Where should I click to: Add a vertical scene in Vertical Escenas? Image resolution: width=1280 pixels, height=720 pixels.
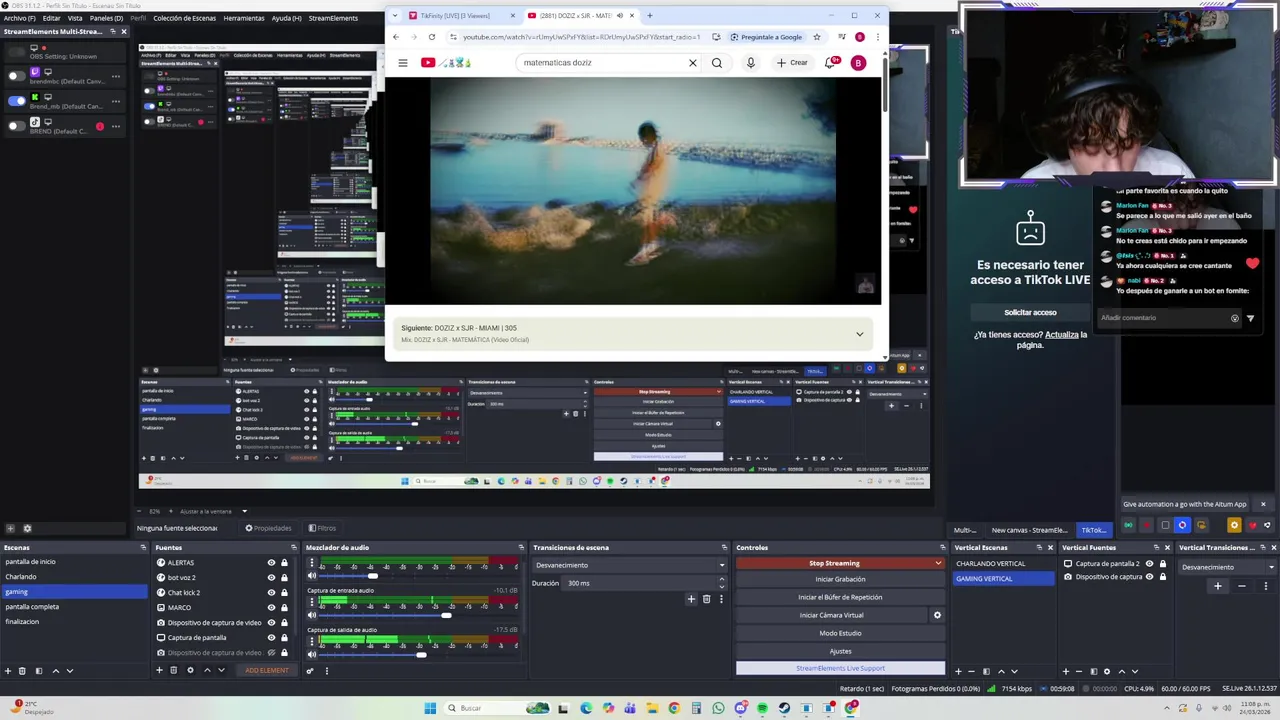tap(958, 671)
